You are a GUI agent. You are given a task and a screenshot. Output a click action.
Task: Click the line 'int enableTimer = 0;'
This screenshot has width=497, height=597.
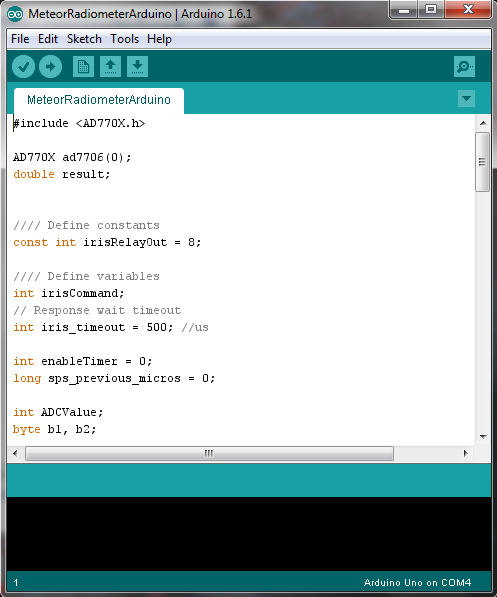click(83, 361)
